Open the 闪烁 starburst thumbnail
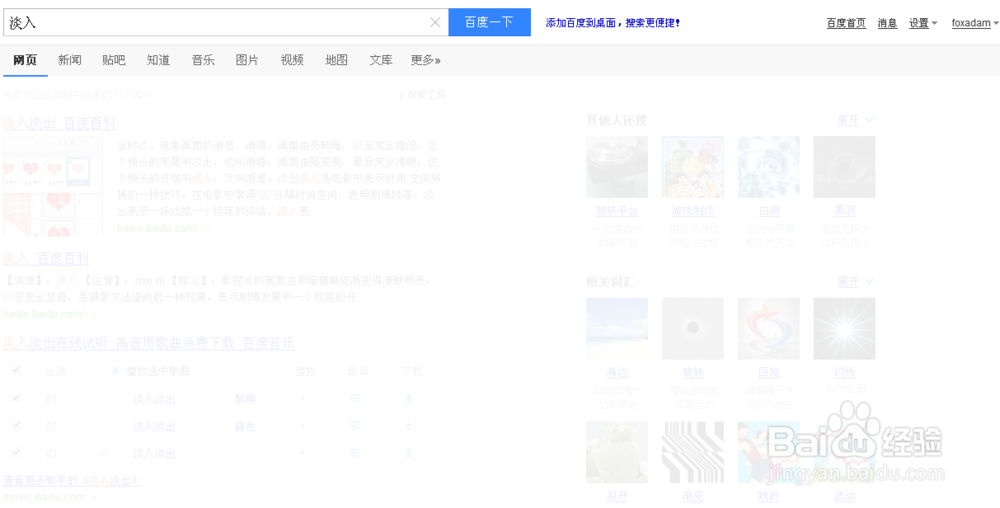Screen dimensions: 1000x508 click(844, 328)
